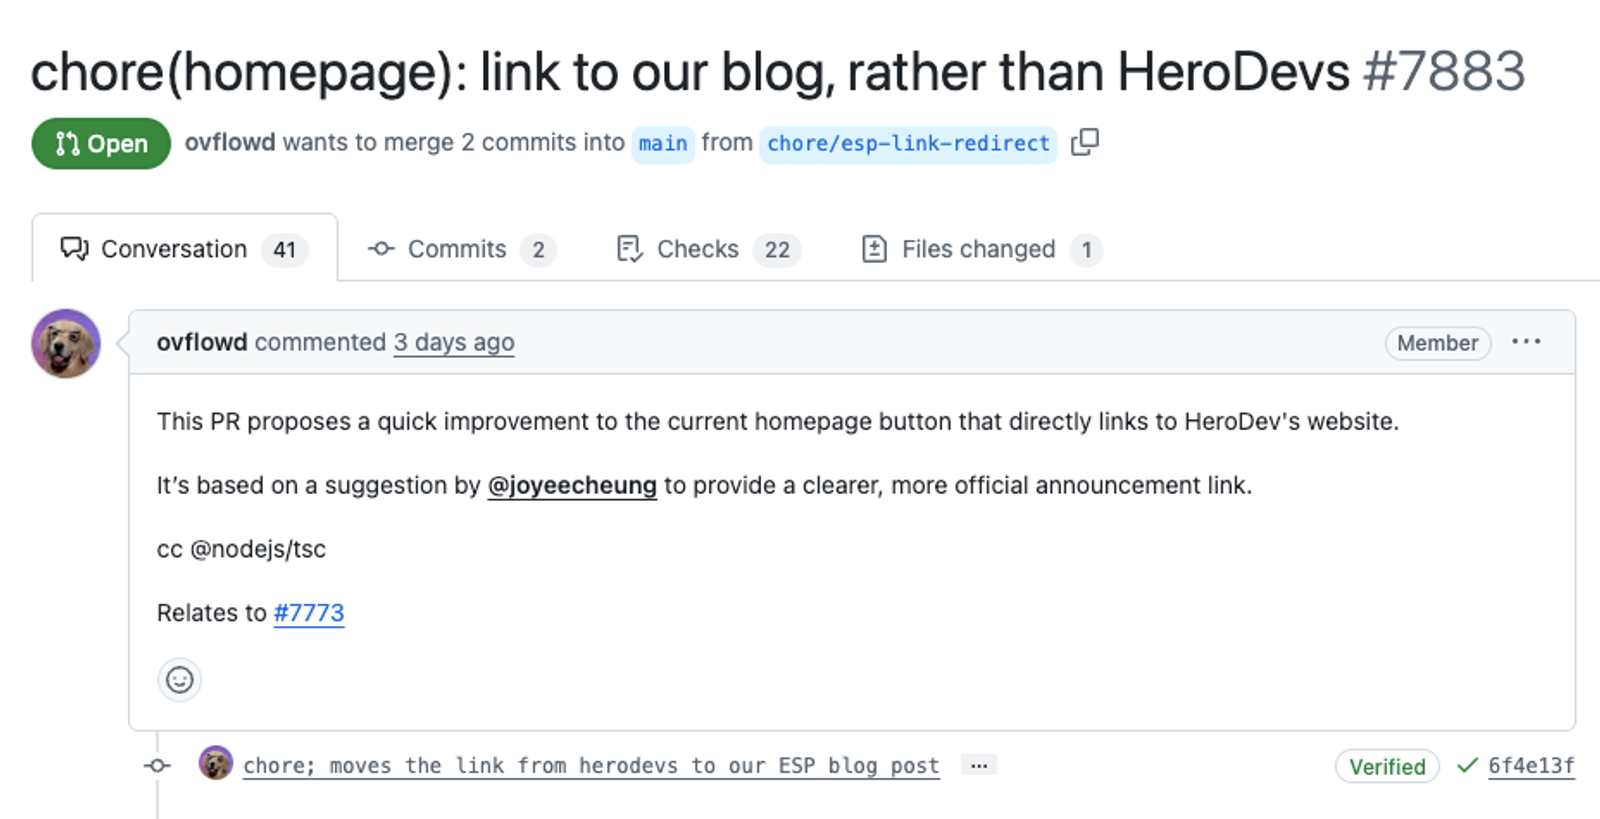The height and width of the screenshot is (819, 1600).
Task: Open the chore/esp-link-redirect branch link
Action: tap(908, 144)
